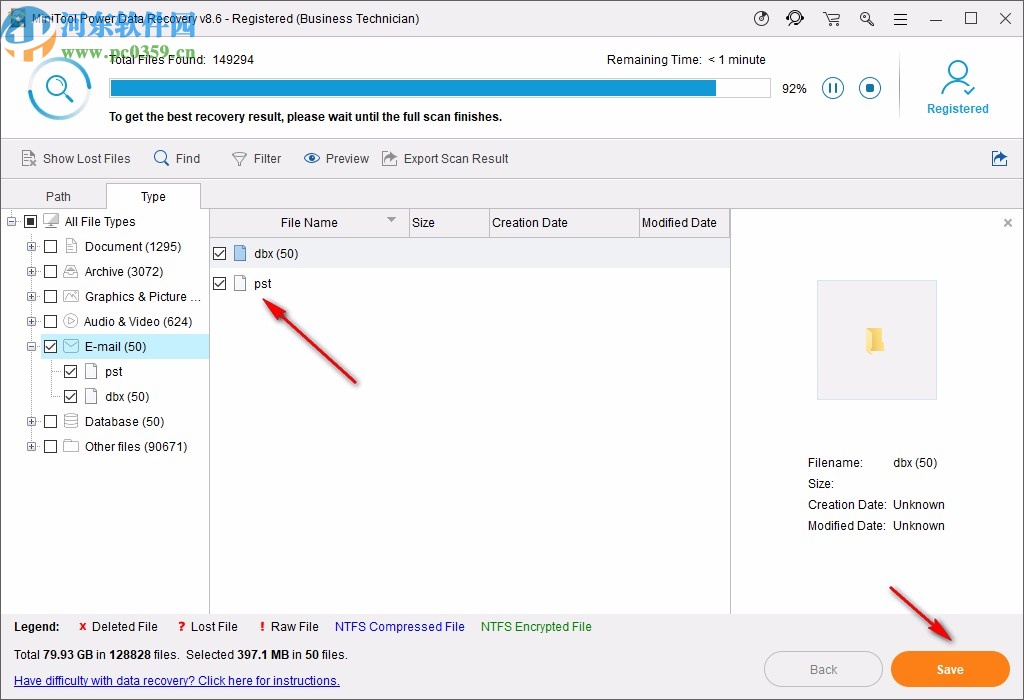
Task: Open the Find tool
Action: [177, 158]
